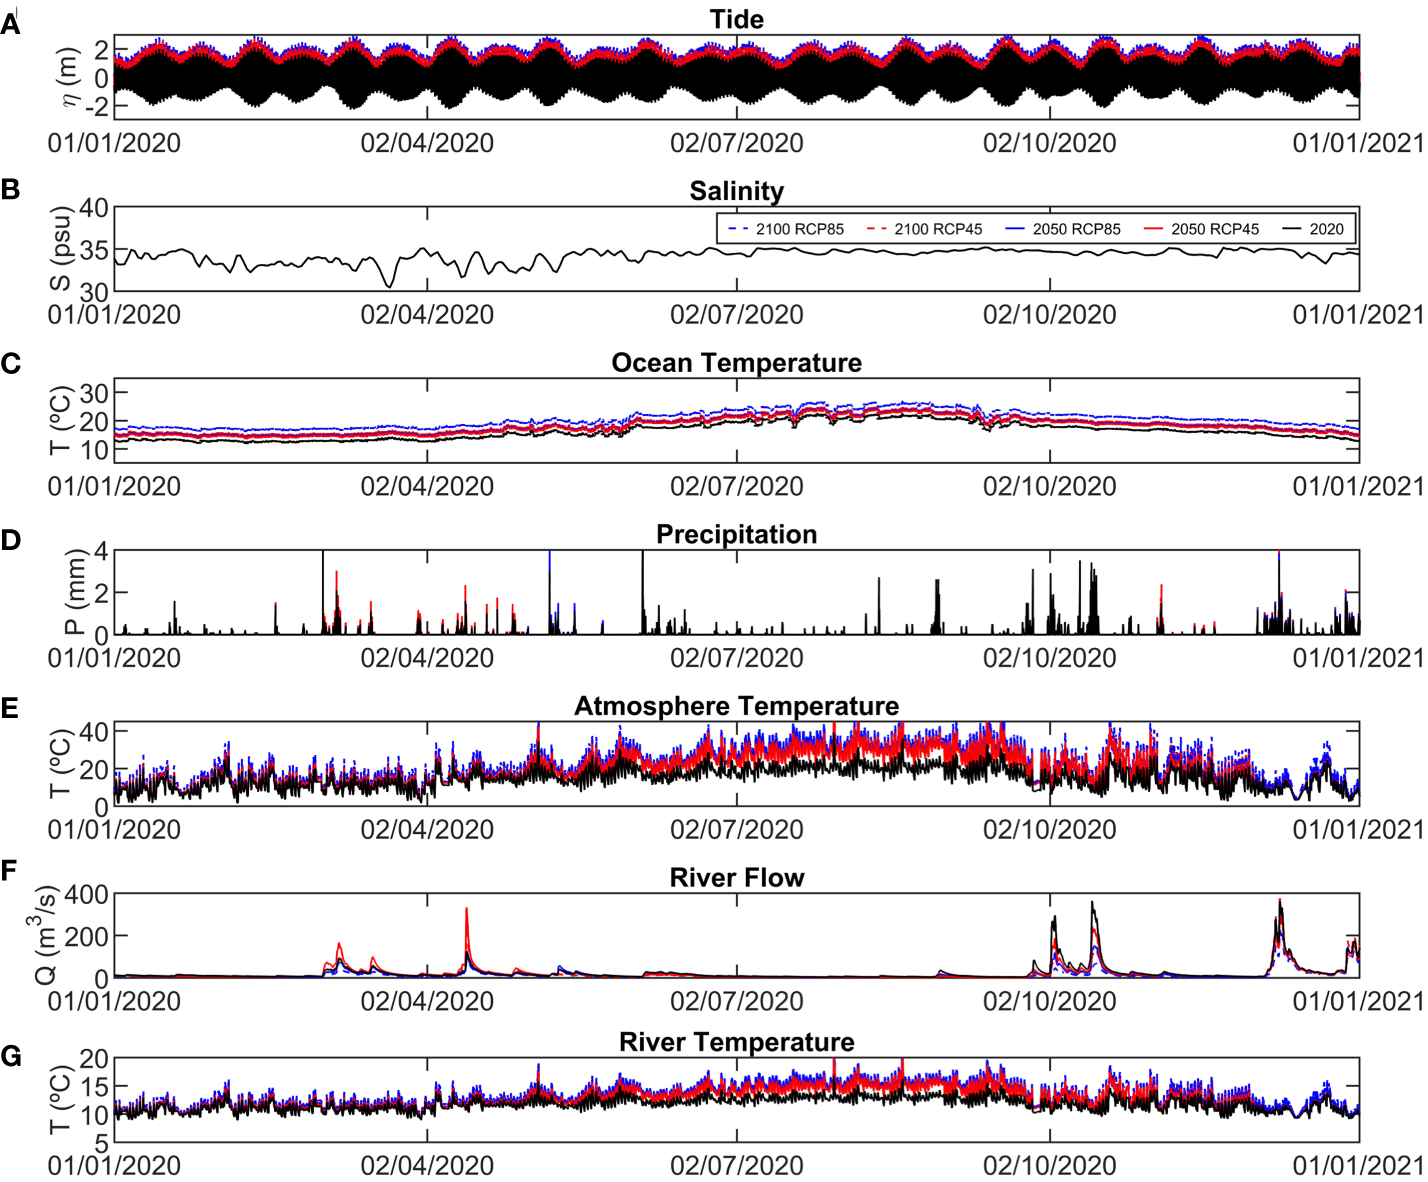Click the S (psu) y-axis label
This screenshot has width=1428, height=1182.
pos(62,249)
